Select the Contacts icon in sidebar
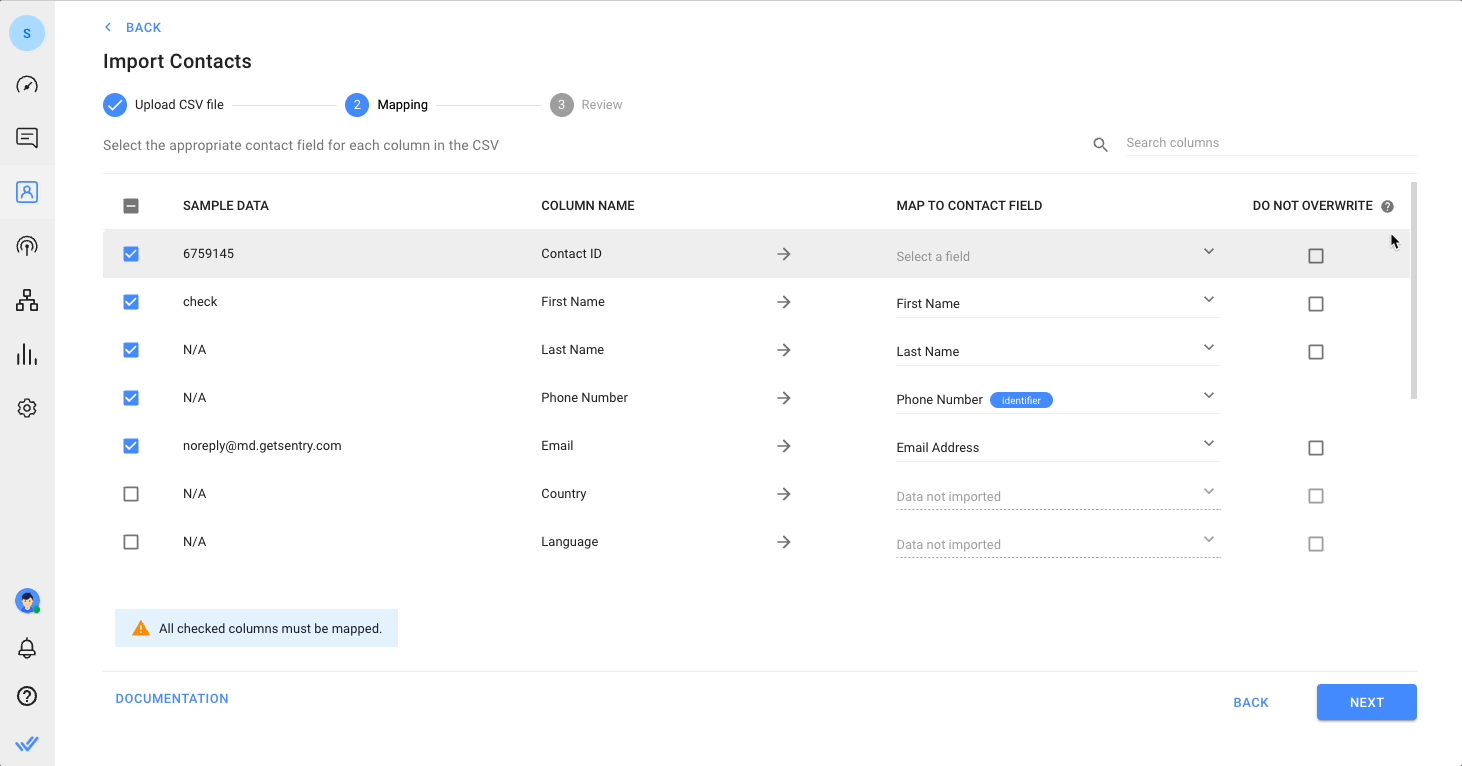The image size is (1462, 766). point(27,192)
